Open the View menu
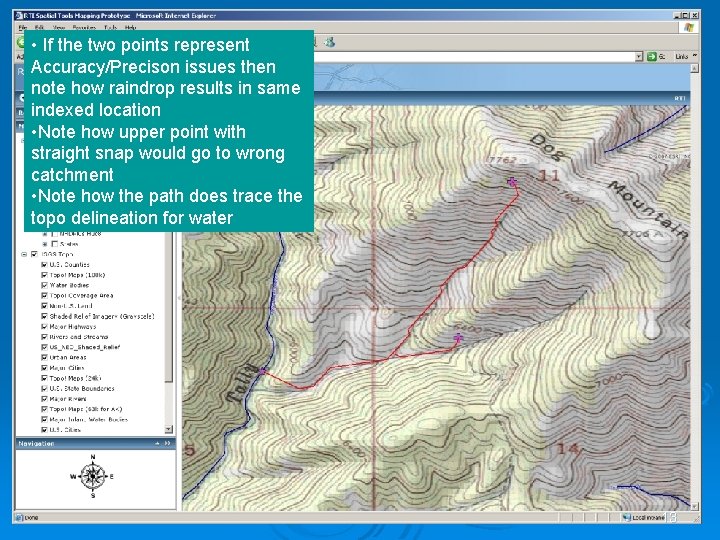 click(x=59, y=28)
